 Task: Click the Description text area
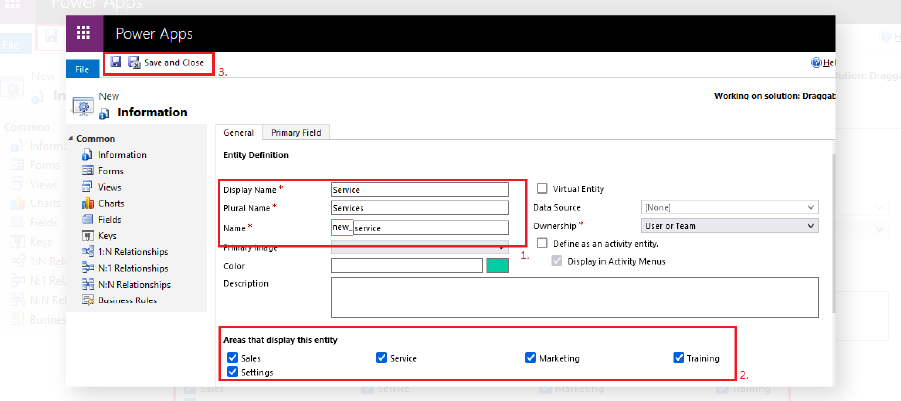575,298
